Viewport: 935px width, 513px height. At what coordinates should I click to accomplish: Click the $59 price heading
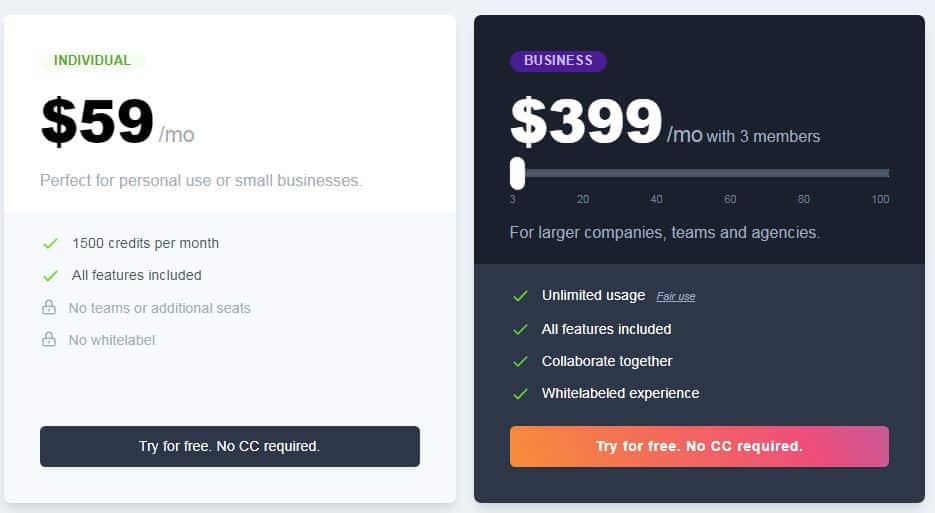click(x=98, y=121)
